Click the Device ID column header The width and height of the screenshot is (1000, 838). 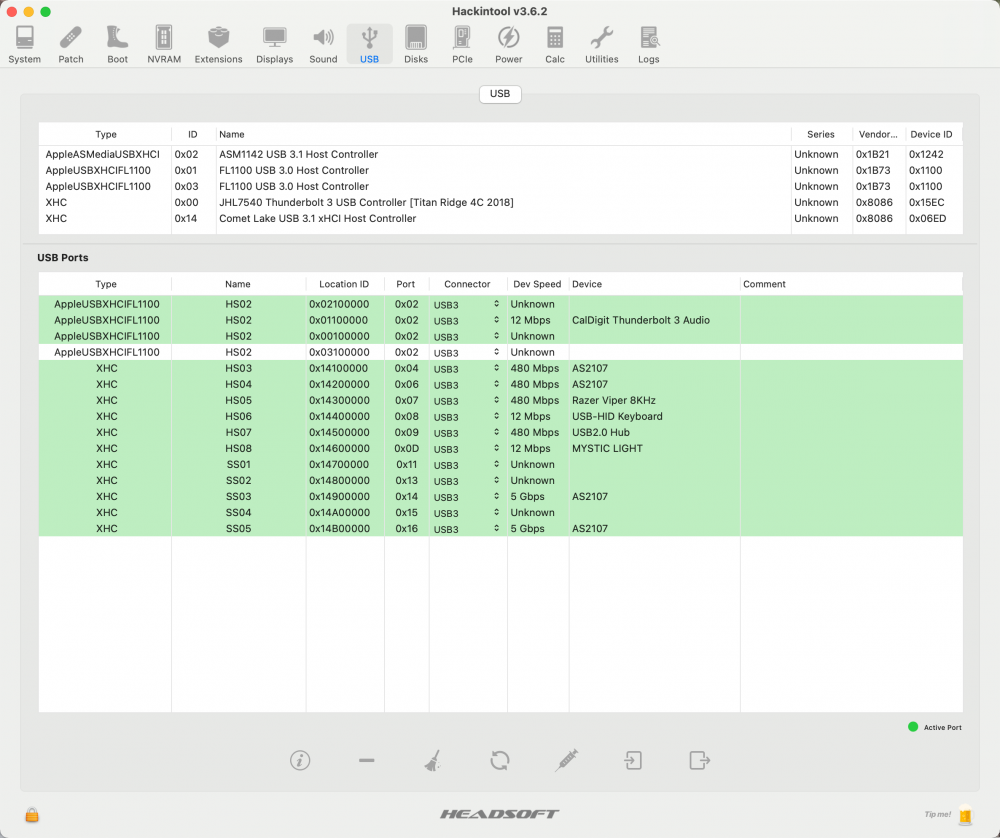(931, 134)
